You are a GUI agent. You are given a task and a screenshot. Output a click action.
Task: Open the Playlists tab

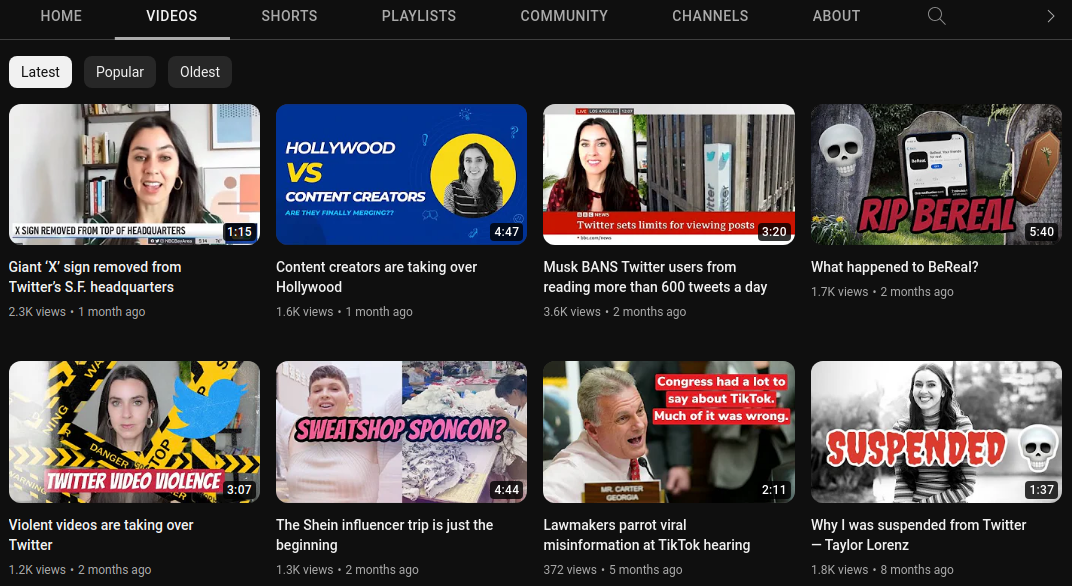pyautogui.click(x=418, y=16)
